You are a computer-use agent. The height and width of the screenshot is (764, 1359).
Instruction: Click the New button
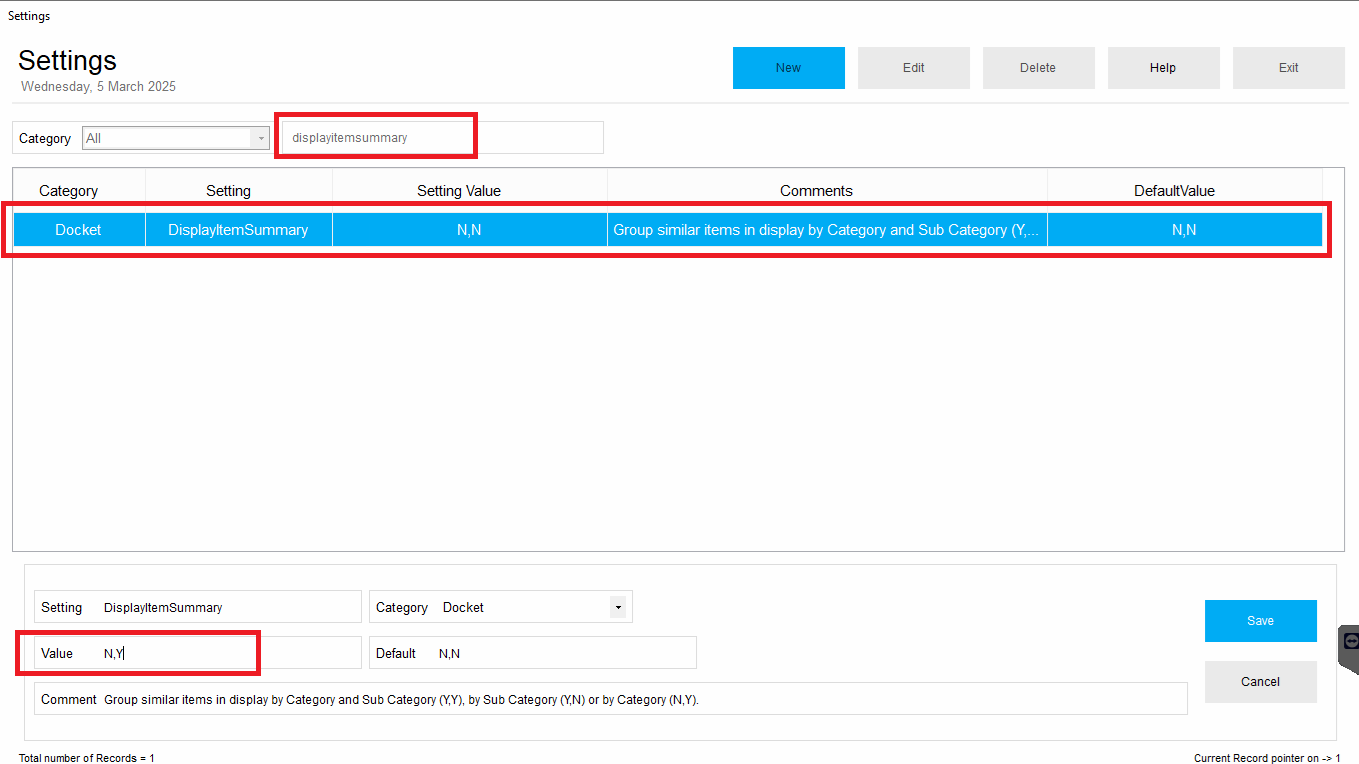[x=788, y=68]
